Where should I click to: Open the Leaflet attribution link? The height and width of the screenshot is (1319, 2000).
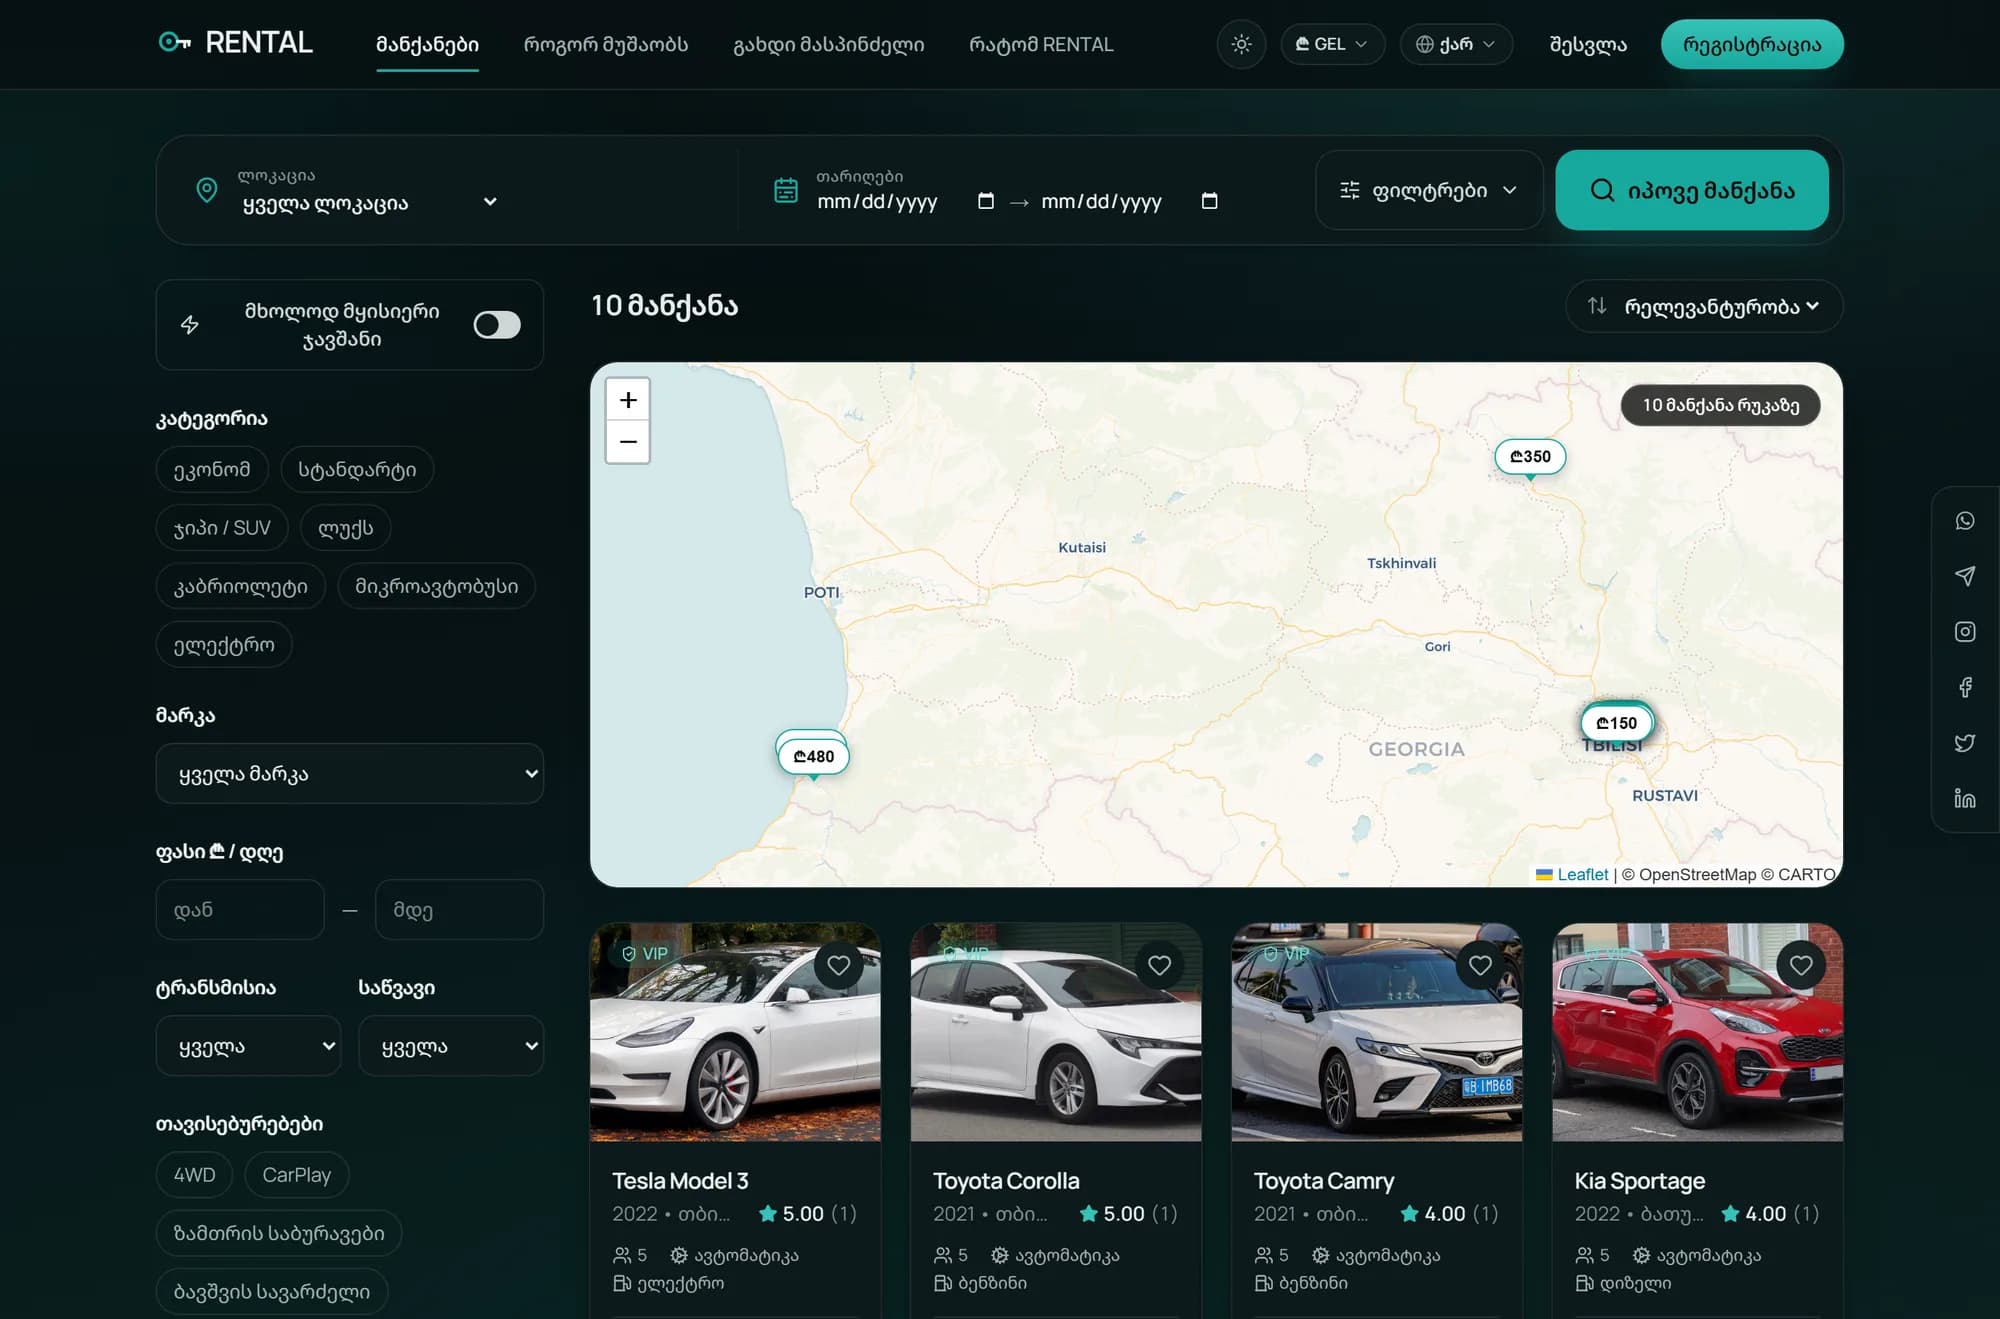[1583, 875]
